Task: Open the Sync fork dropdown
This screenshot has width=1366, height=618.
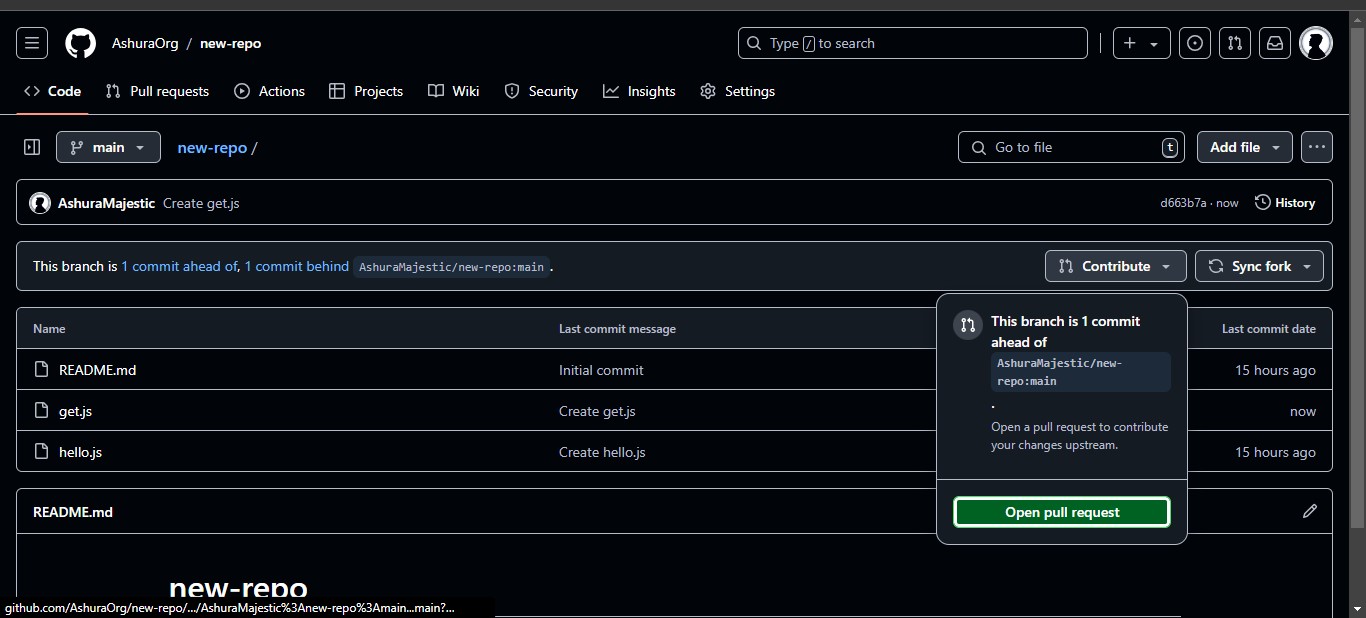Action: [x=1260, y=266]
